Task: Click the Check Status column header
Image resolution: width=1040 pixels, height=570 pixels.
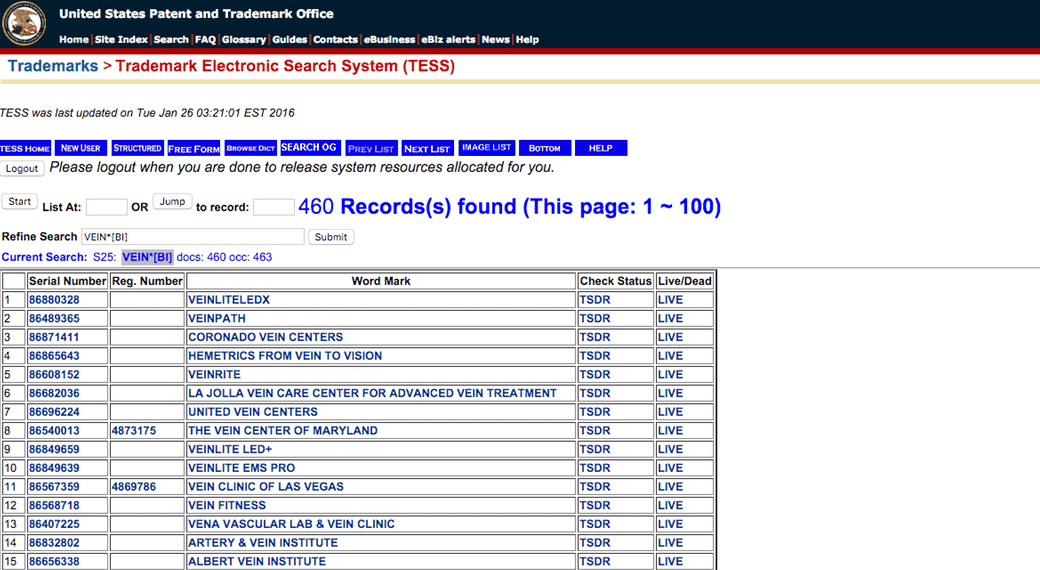Action: [x=616, y=281]
